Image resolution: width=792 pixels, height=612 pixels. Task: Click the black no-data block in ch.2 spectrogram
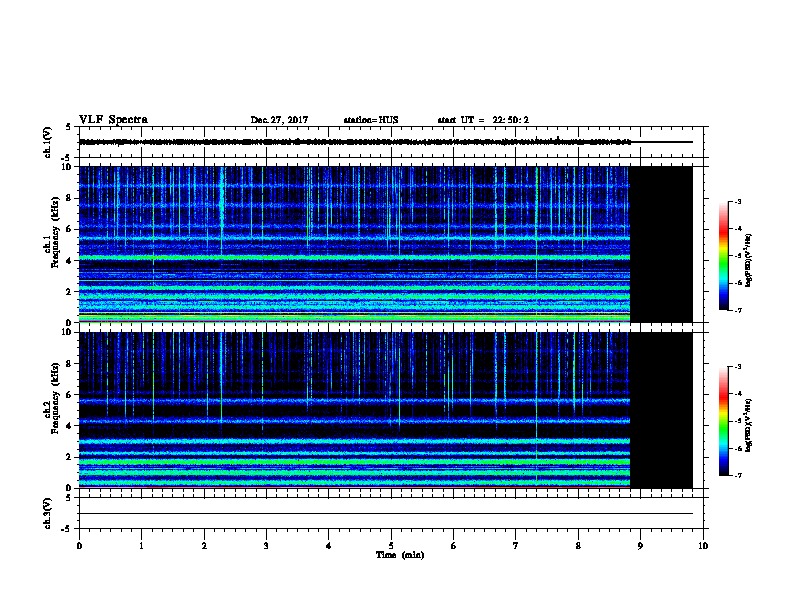(661, 410)
